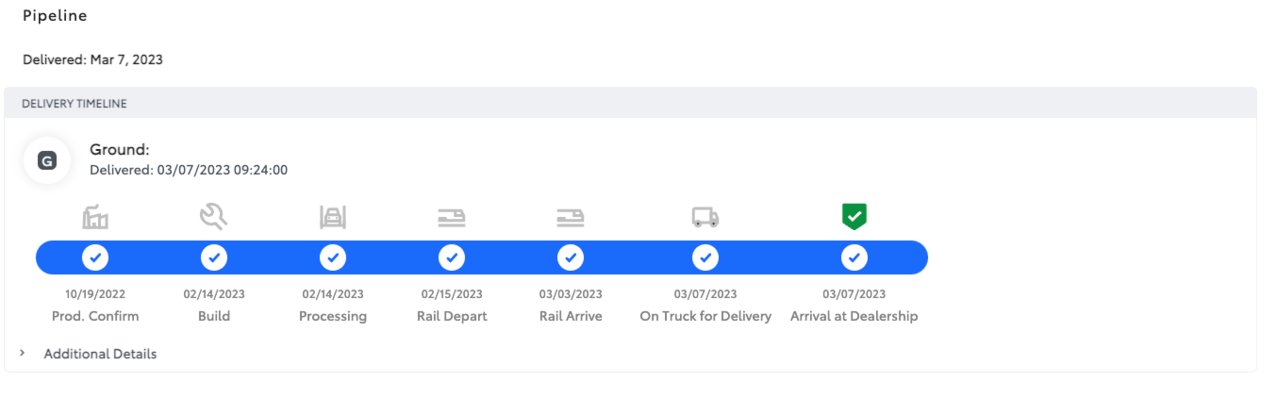This screenshot has height=415, width=1277.
Task: Click the G Ground badge icon
Action: [47, 160]
